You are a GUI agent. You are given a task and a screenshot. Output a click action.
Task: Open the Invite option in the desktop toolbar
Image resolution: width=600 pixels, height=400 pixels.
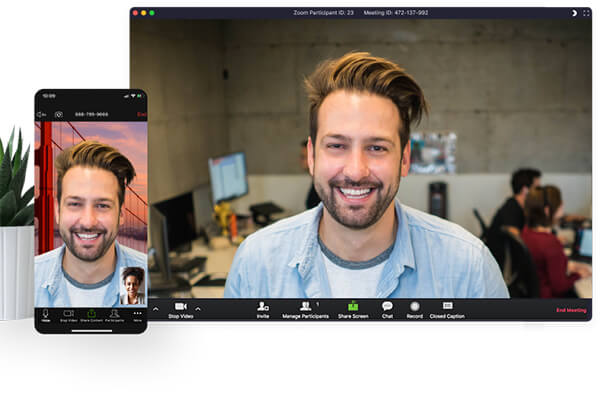tap(263, 310)
